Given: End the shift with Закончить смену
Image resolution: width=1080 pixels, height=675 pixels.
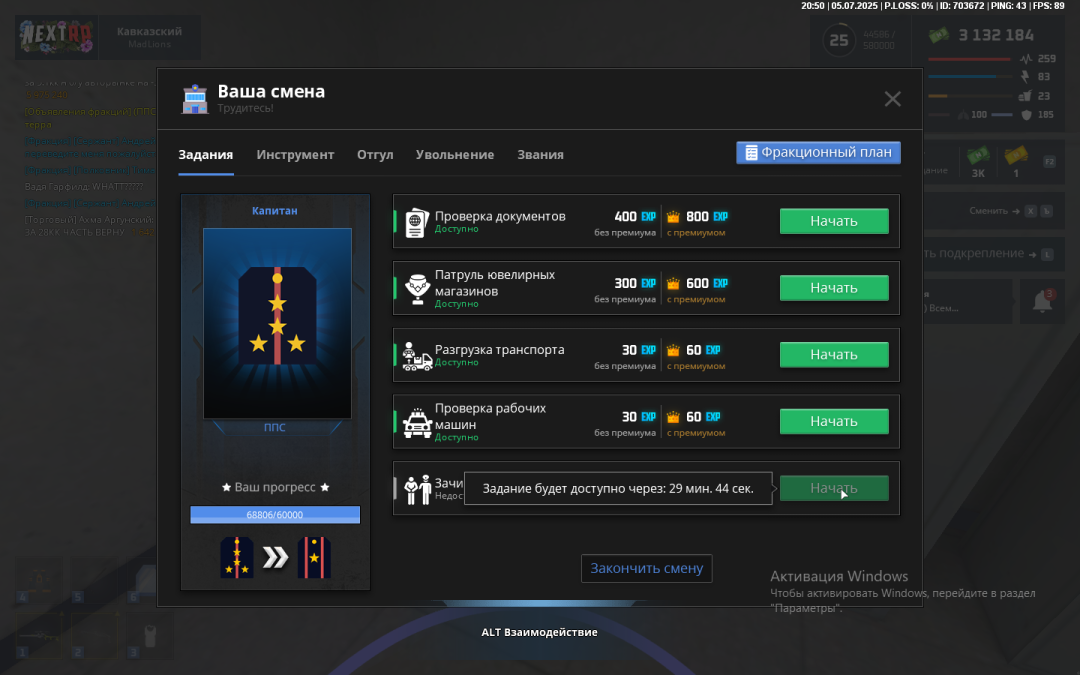Looking at the screenshot, I should 647,568.
